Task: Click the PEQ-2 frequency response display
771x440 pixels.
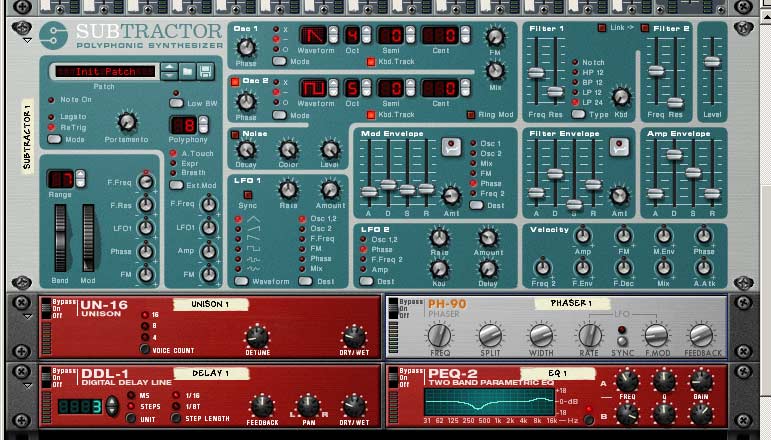Action: coord(489,402)
